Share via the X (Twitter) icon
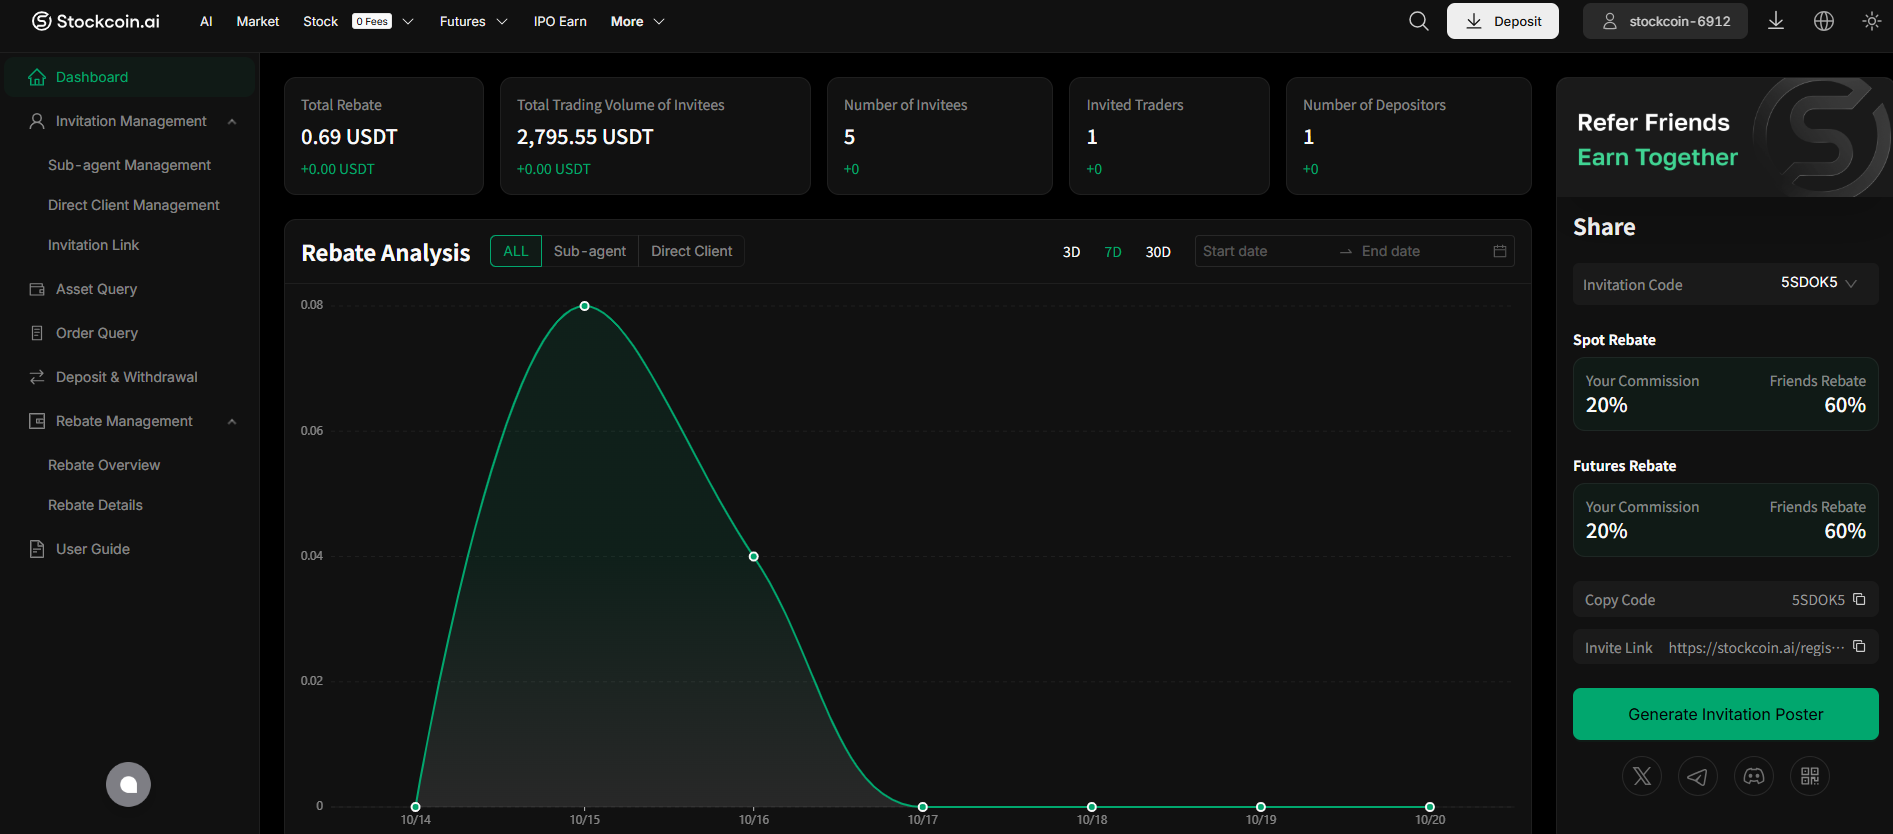 pos(1642,776)
